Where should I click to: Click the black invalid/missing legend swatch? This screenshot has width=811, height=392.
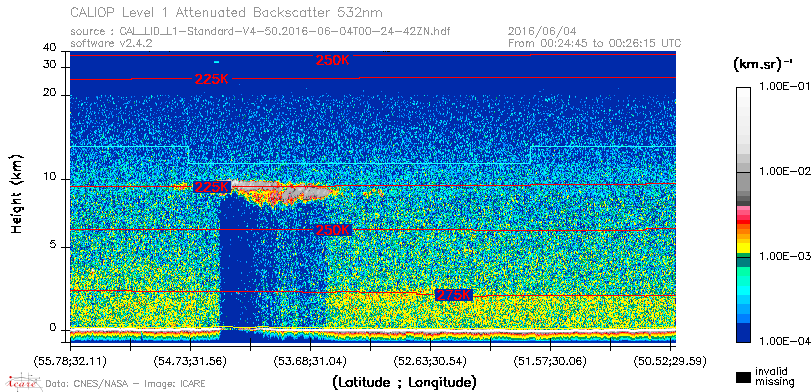(x=744, y=378)
